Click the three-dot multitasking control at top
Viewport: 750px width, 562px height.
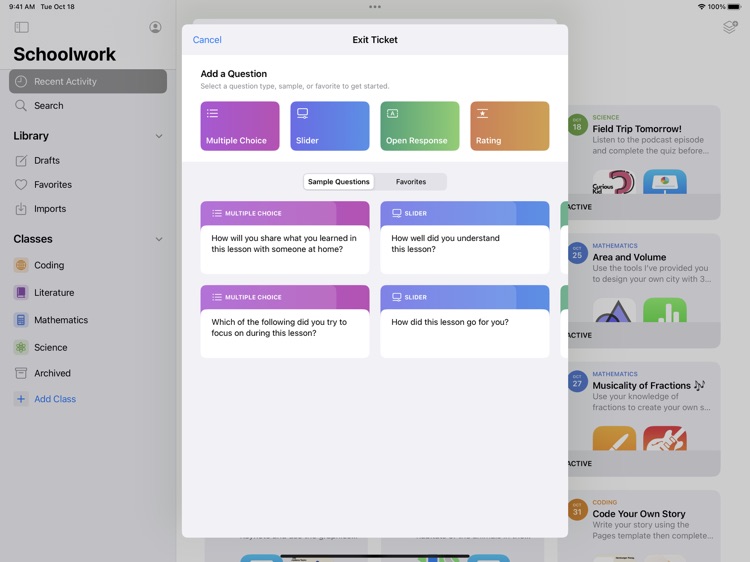375,7
